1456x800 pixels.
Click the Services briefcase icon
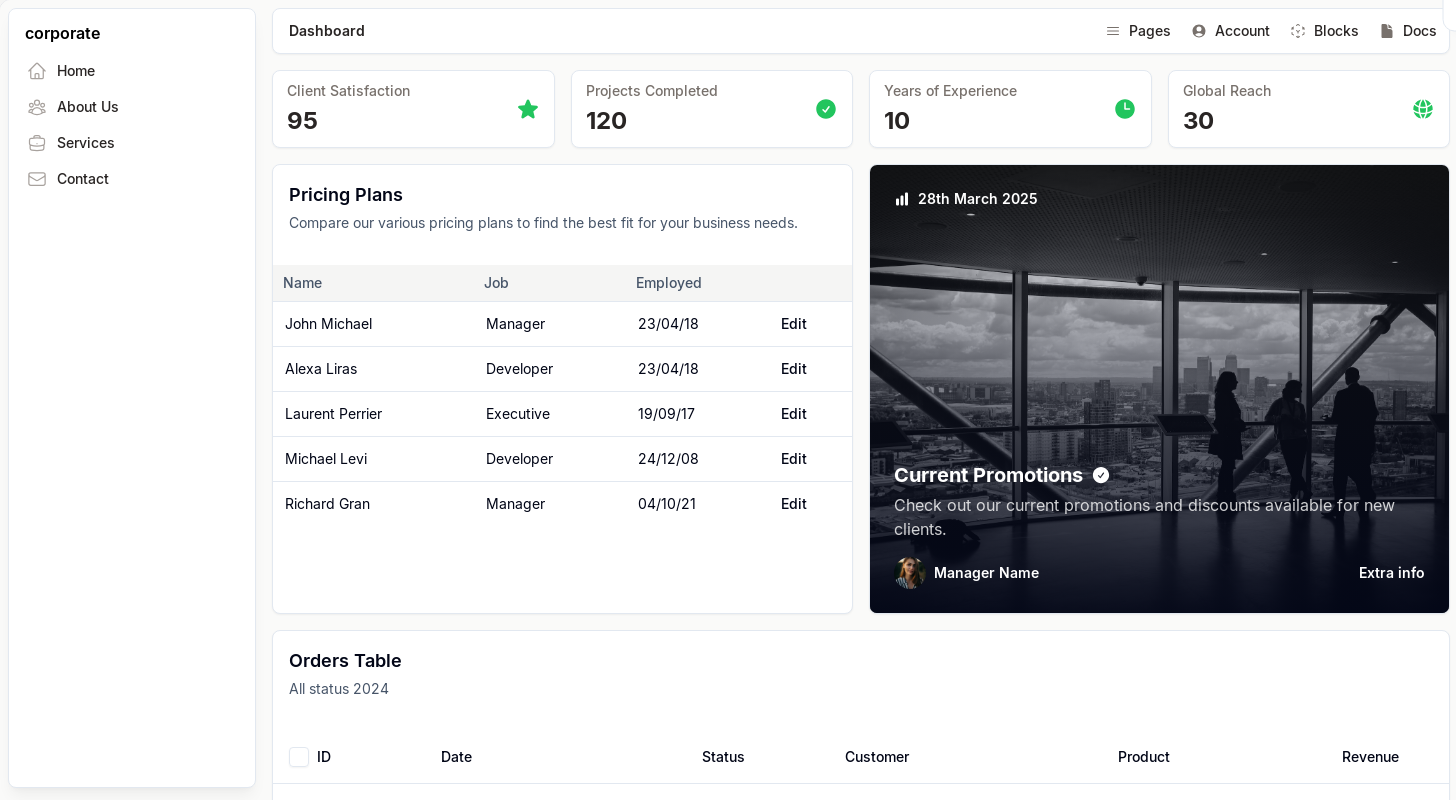(x=37, y=143)
